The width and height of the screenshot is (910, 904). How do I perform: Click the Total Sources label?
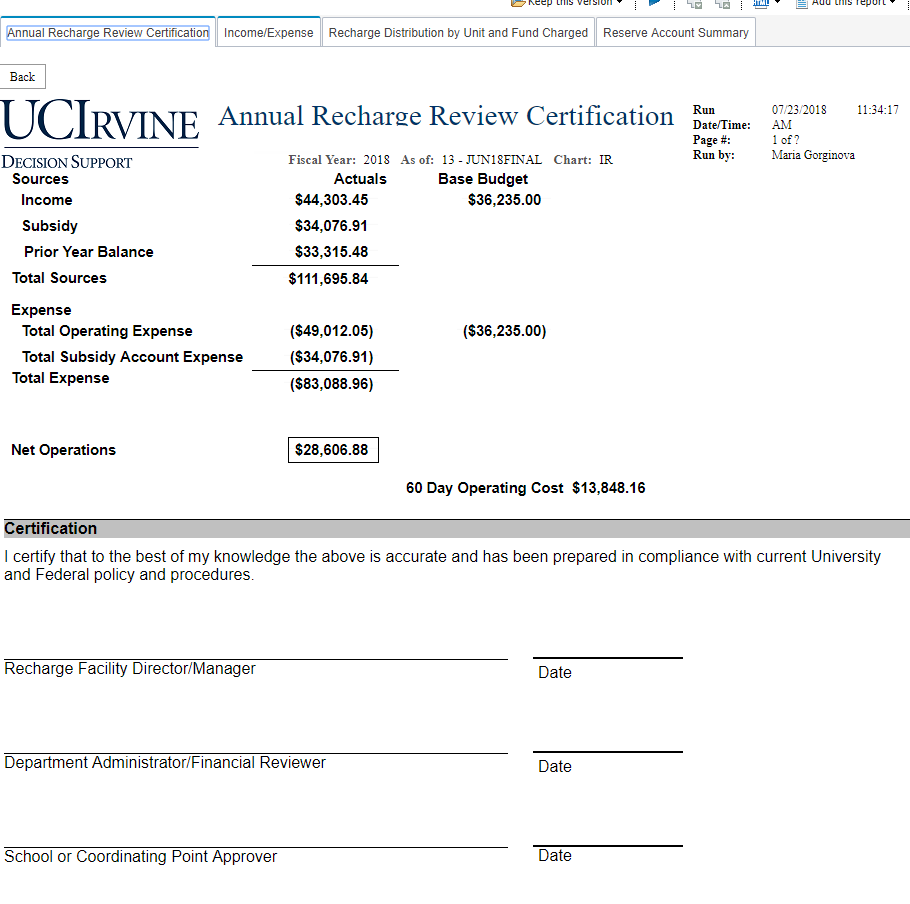(59, 278)
